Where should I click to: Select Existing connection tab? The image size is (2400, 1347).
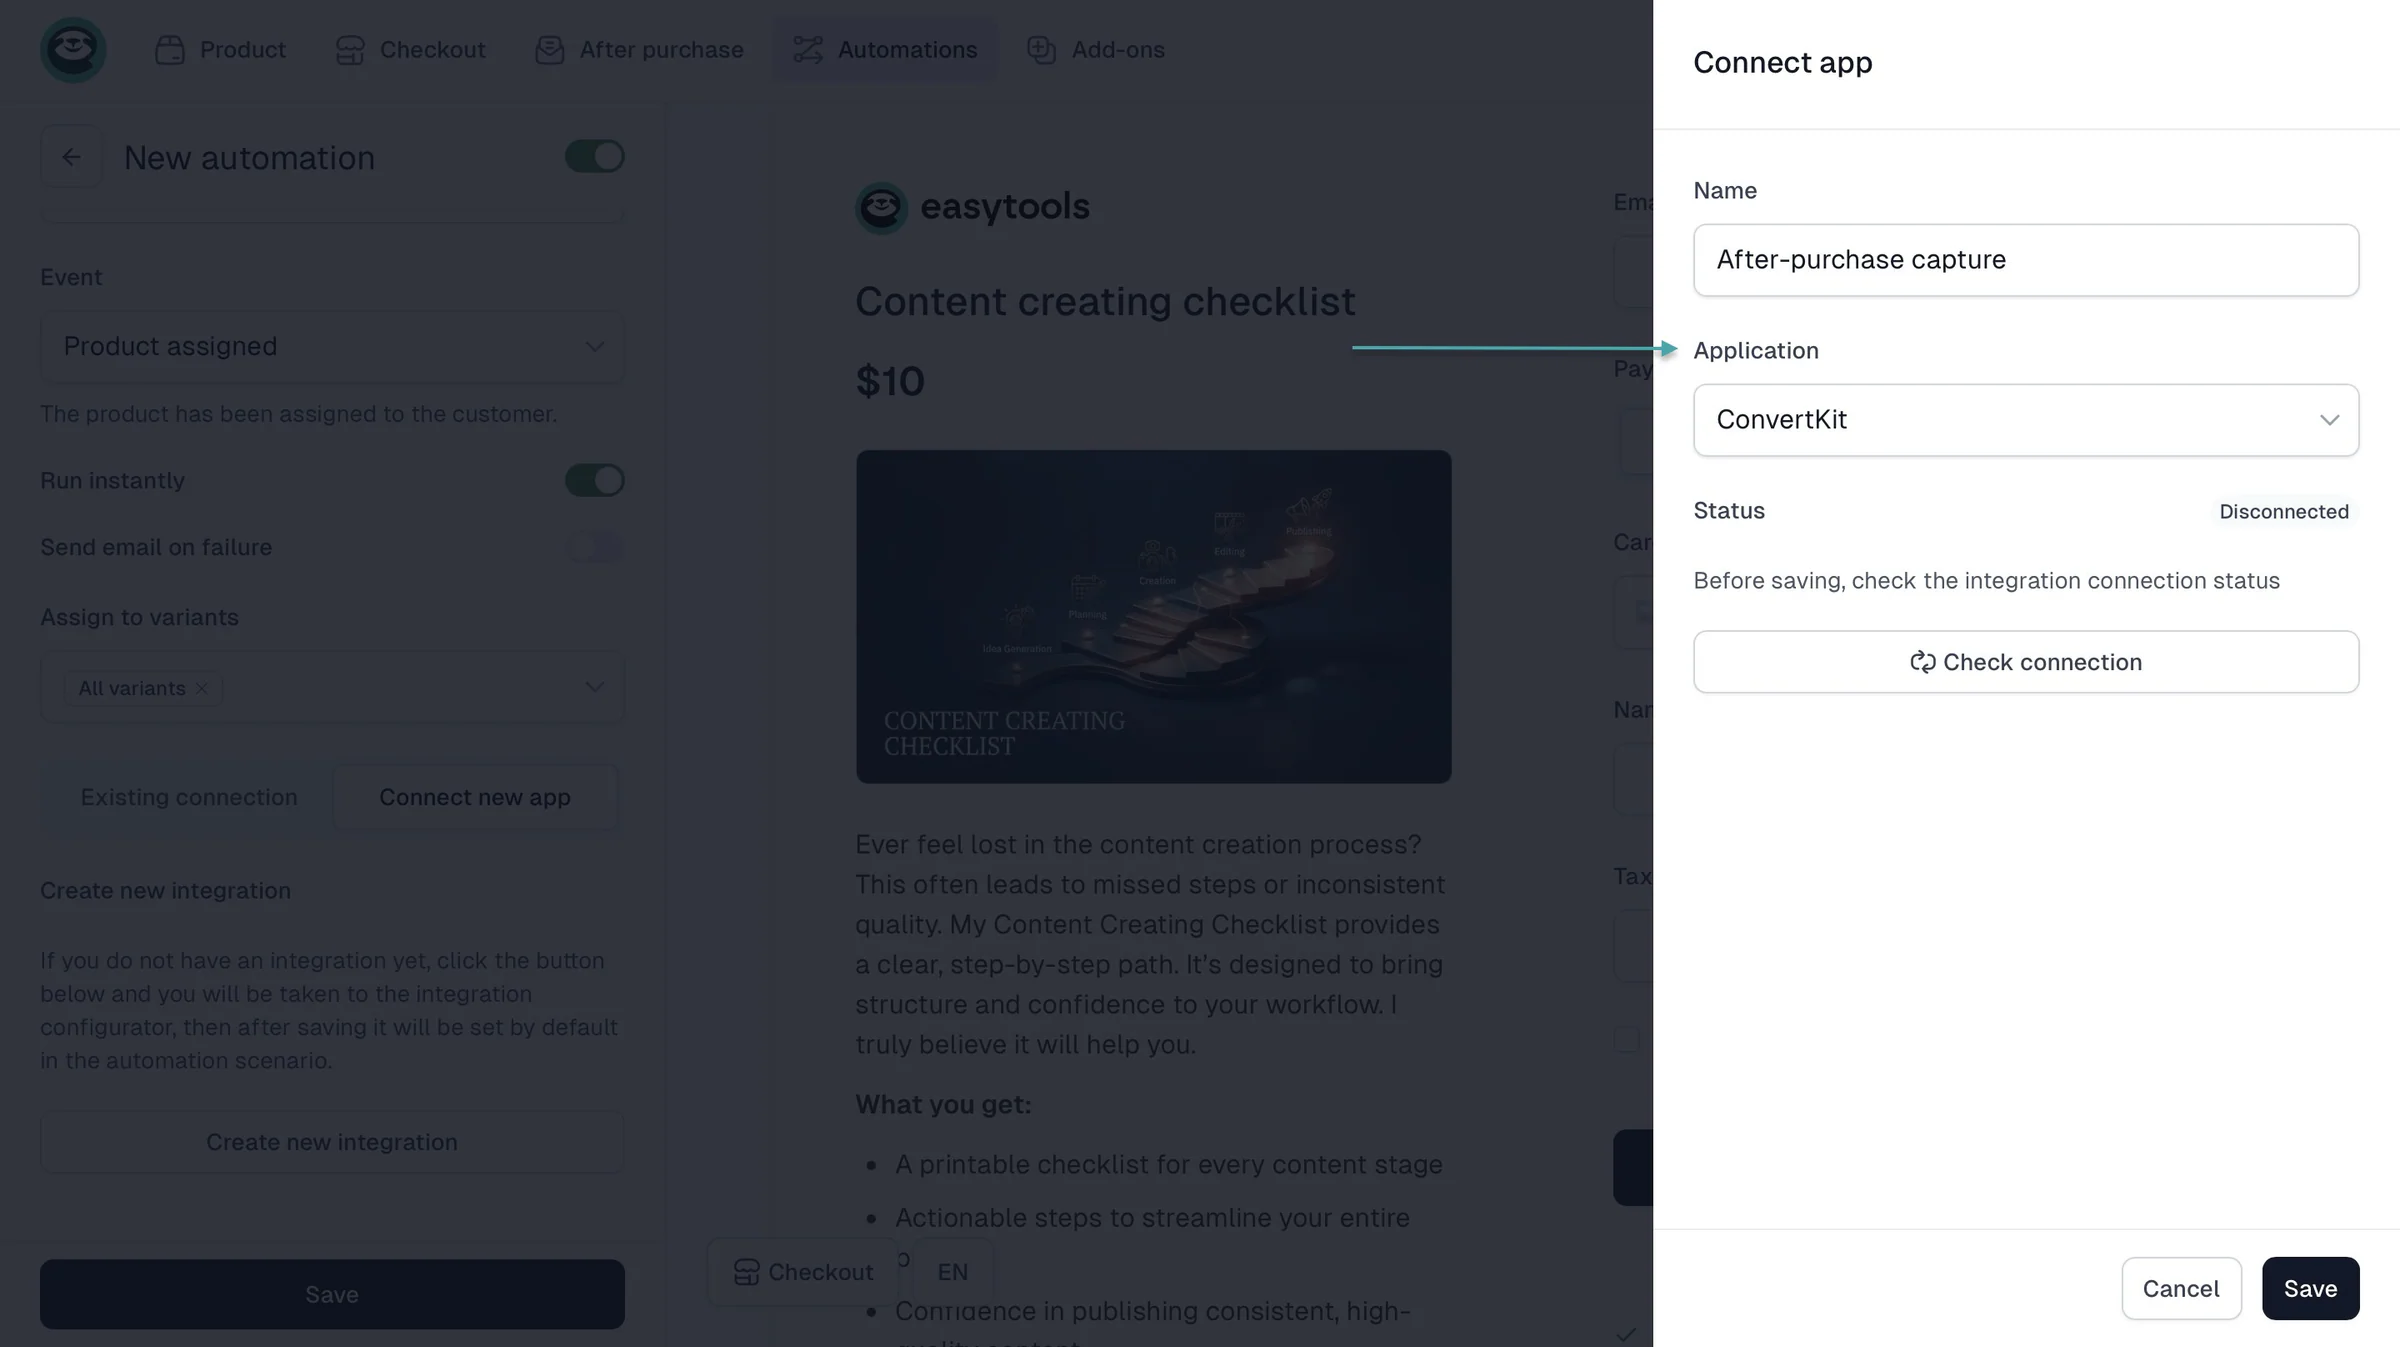pyautogui.click(x=189, y=797)
